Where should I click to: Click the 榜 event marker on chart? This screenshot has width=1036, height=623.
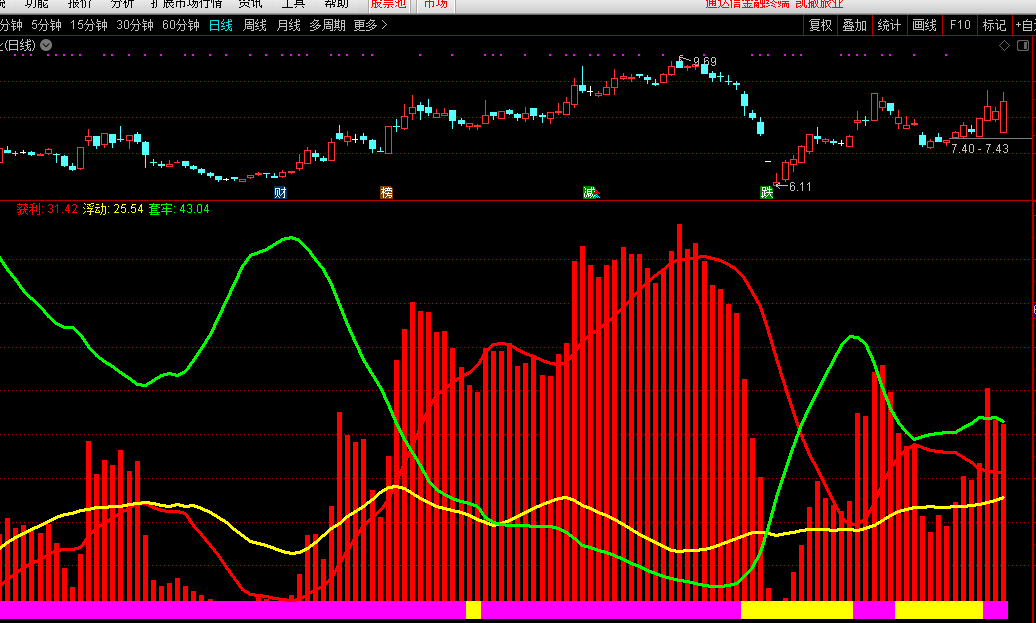point(387,192)
